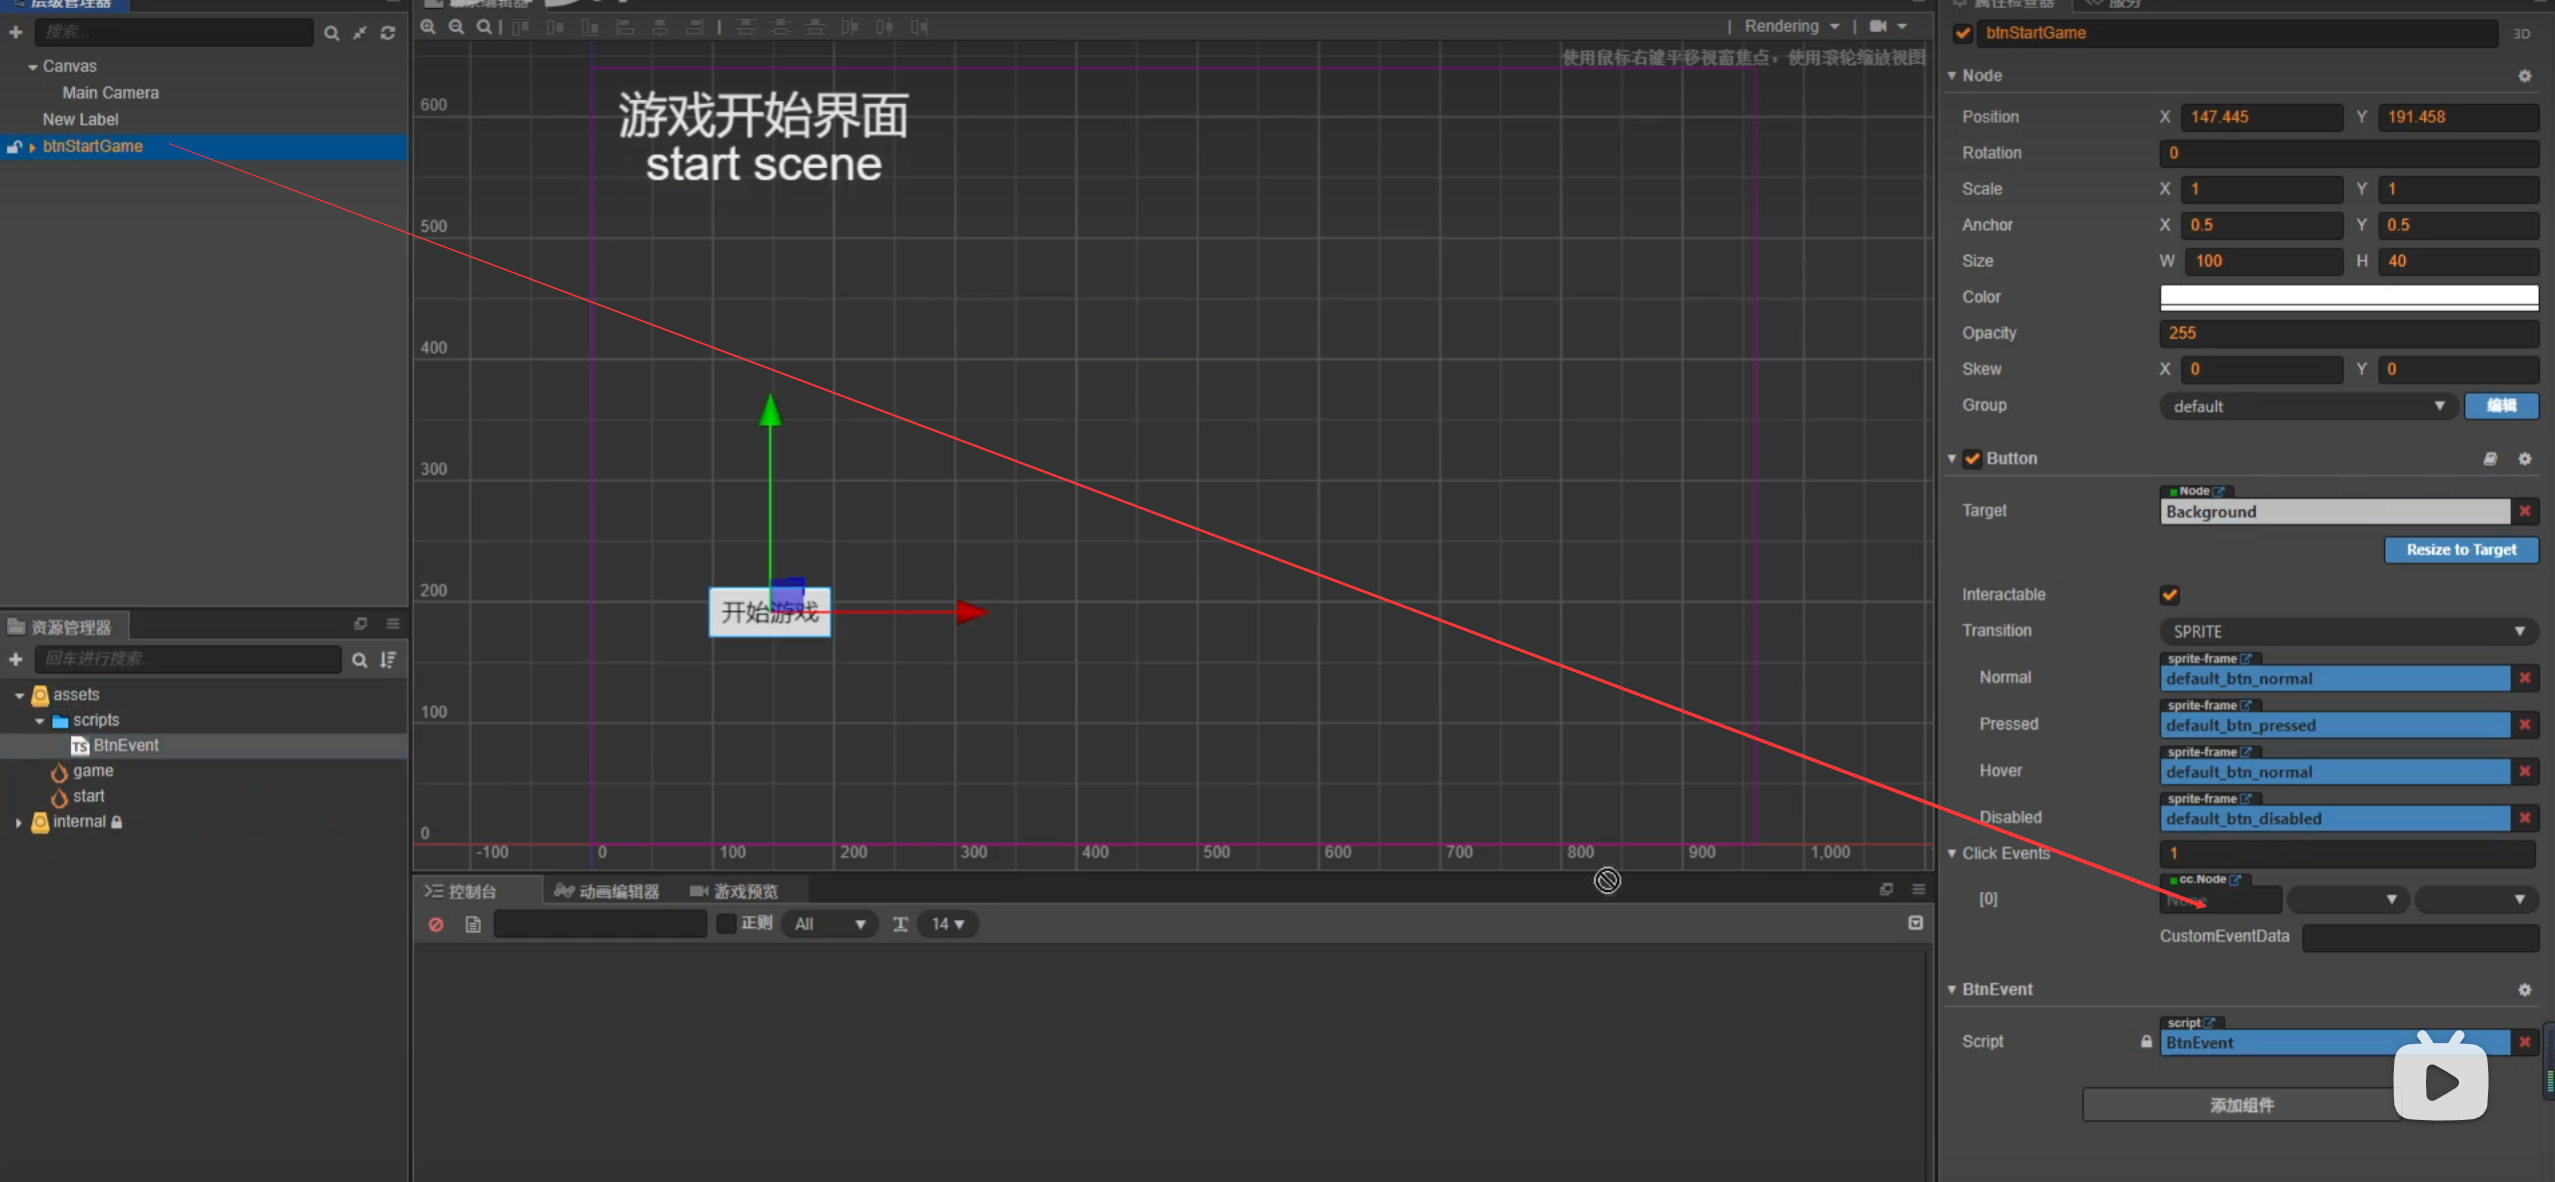Click the reset zoom magnifier icon
This screenshot has height=1182, width=2555.
click(484, 27)
